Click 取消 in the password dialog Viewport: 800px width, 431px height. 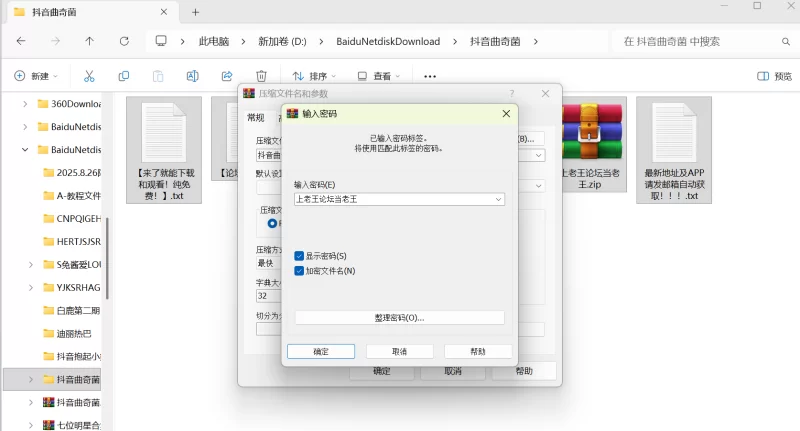[x=399, y=351]
